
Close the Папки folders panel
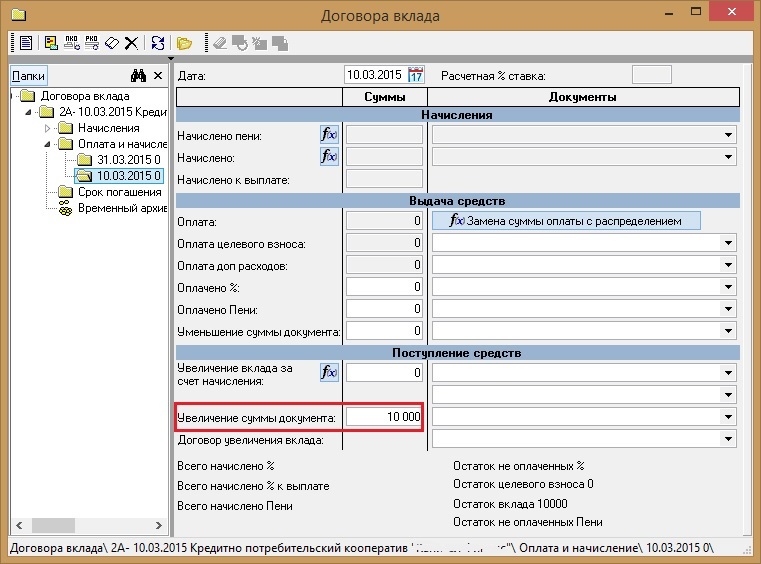158,75
